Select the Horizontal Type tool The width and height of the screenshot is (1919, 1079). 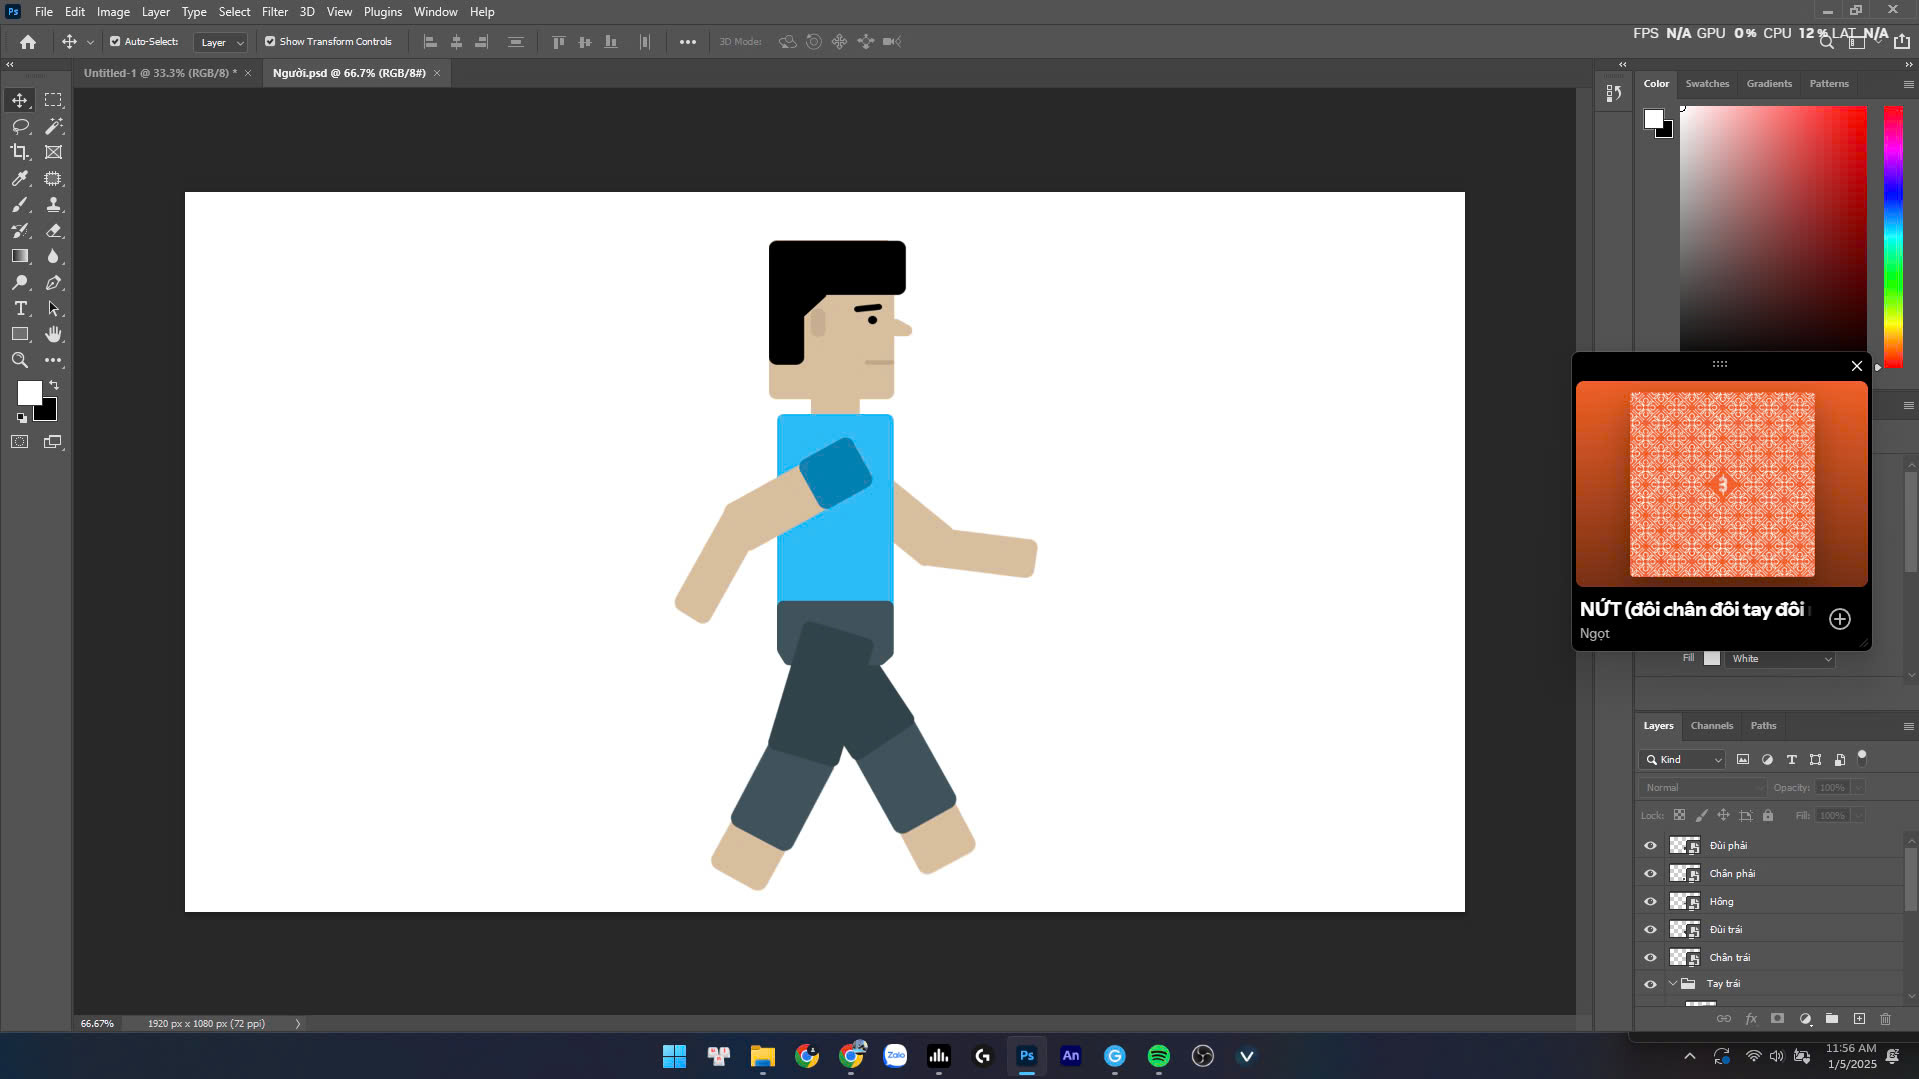(x=20, y=308)
